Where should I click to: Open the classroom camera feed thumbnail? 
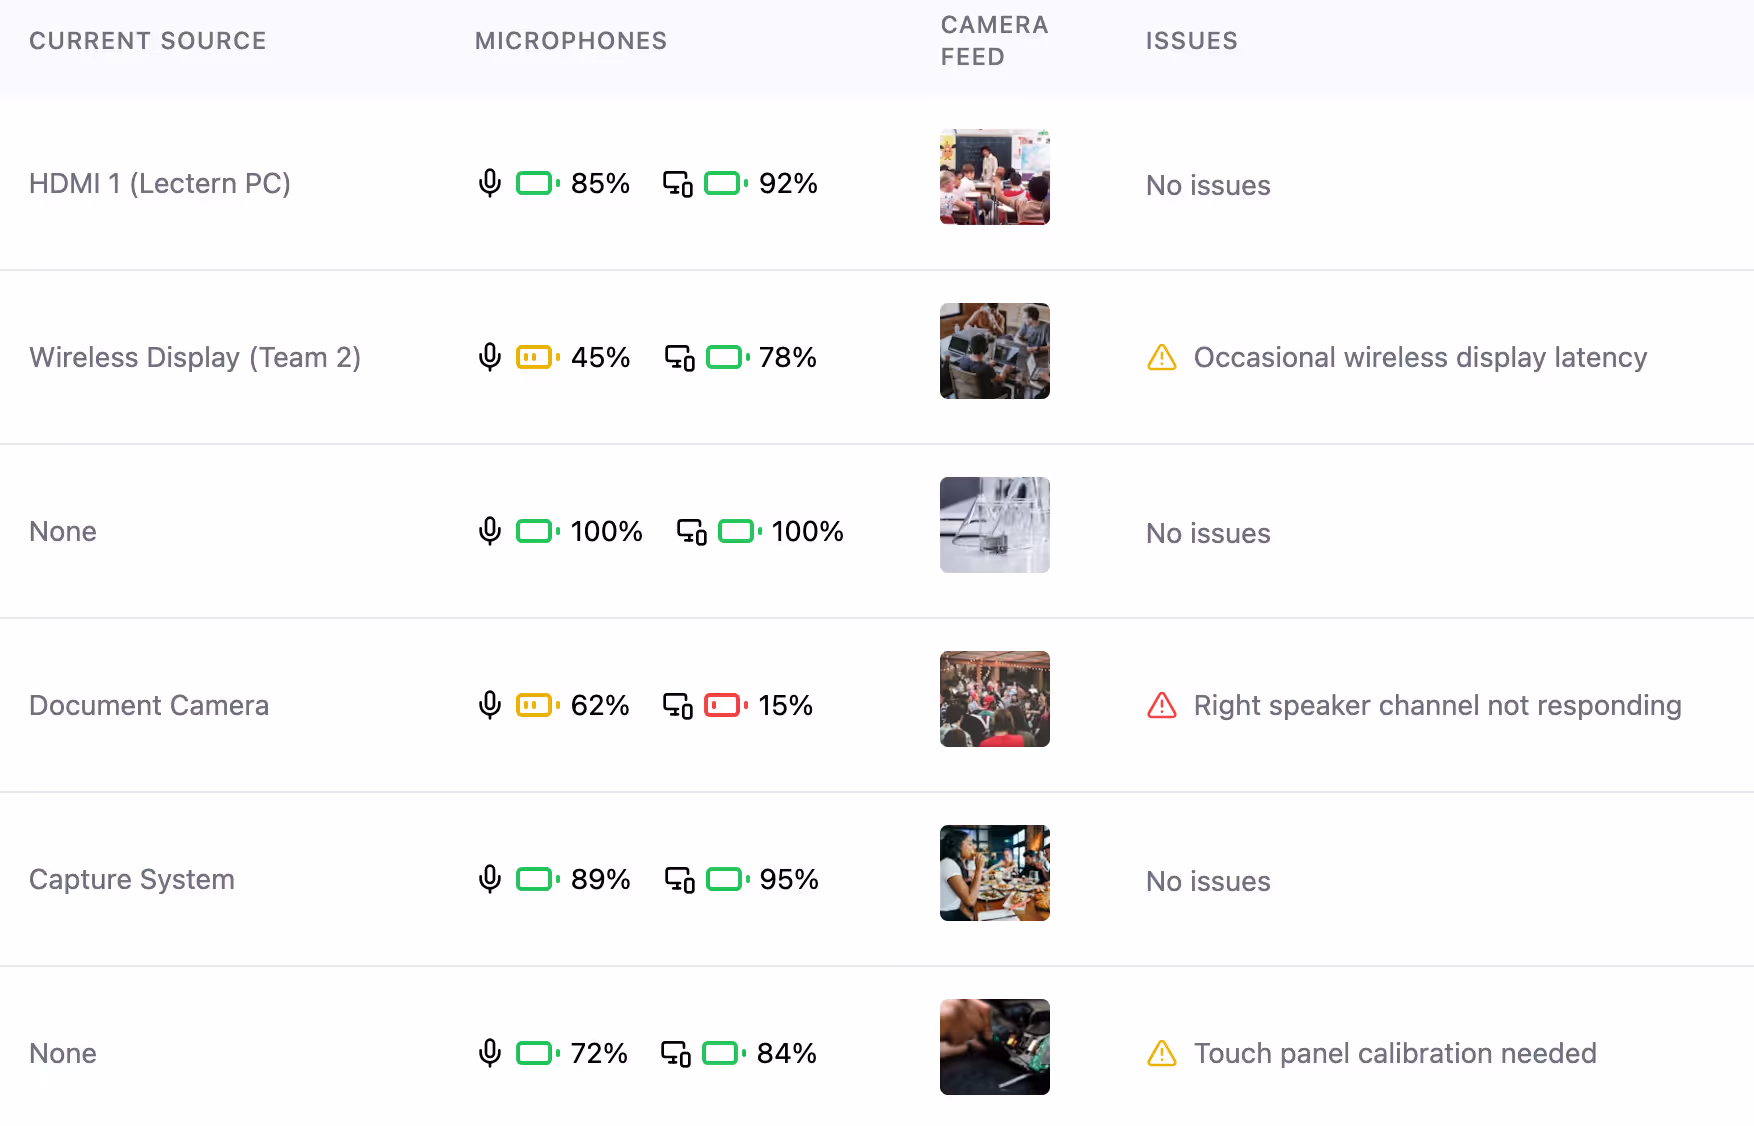point(994,177)
